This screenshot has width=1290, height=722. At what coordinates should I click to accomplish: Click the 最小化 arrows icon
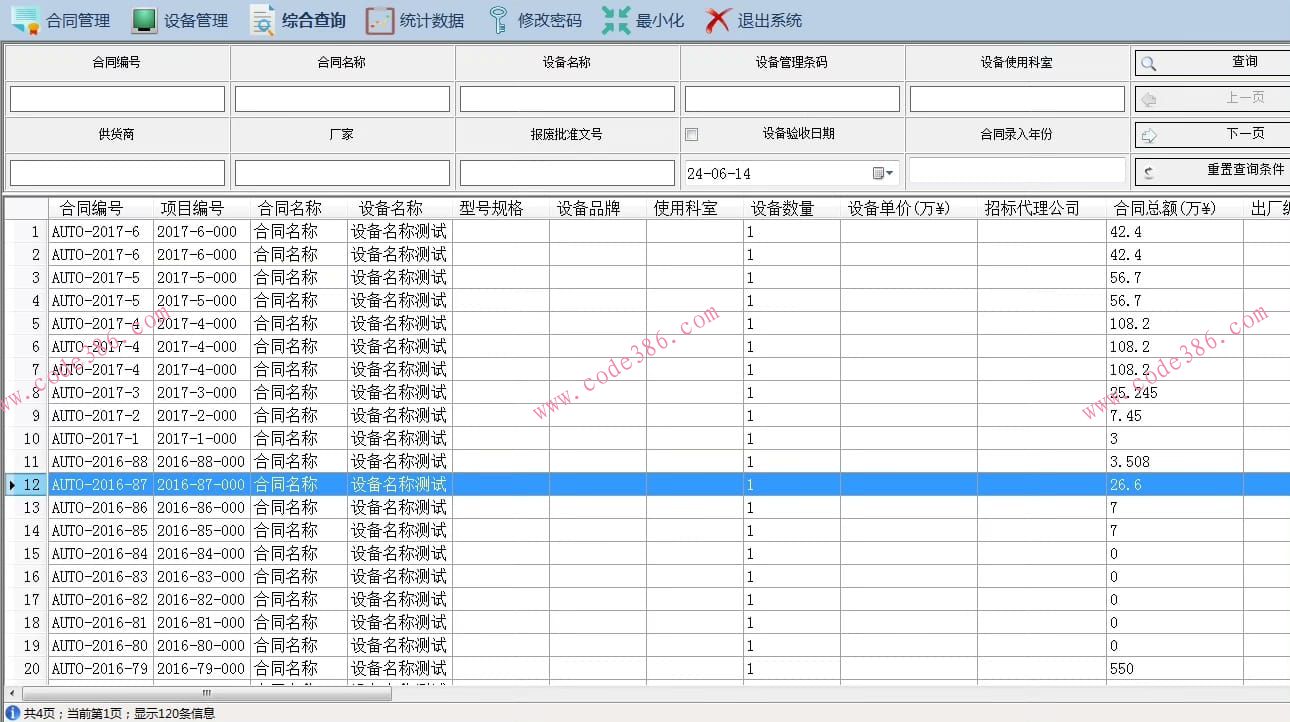(616, 20)
